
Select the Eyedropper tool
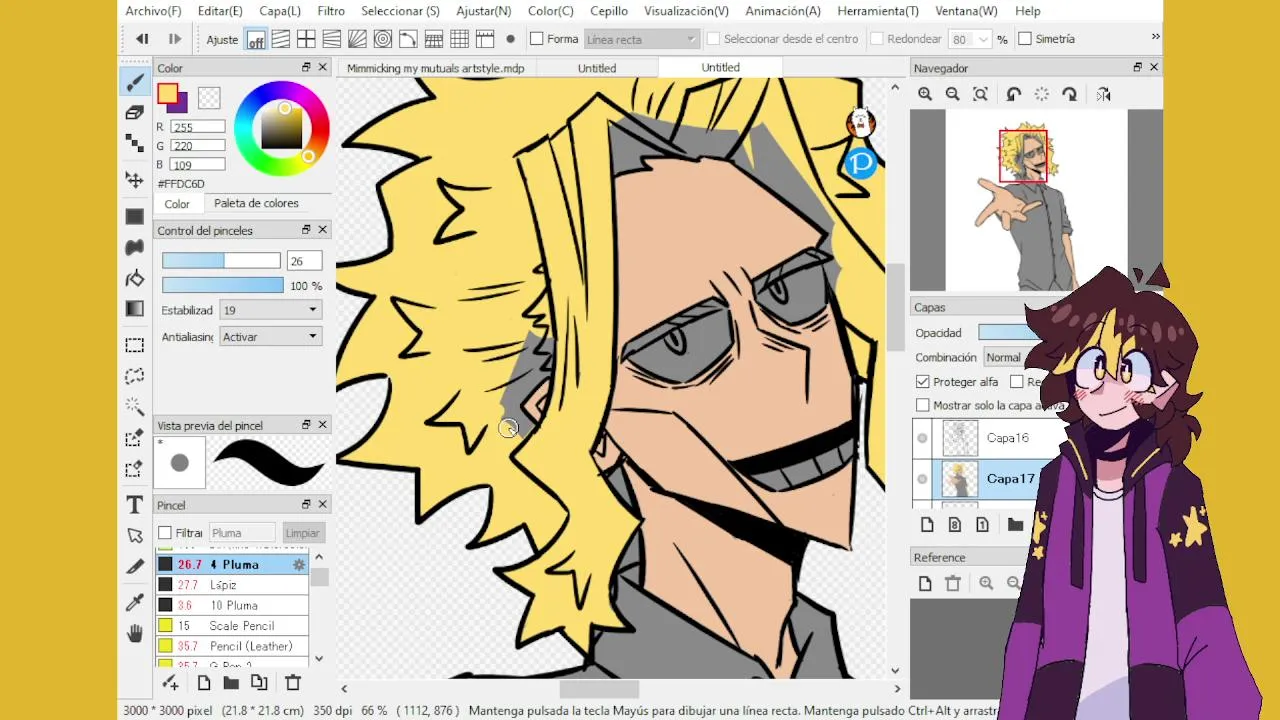pos(134,601)
